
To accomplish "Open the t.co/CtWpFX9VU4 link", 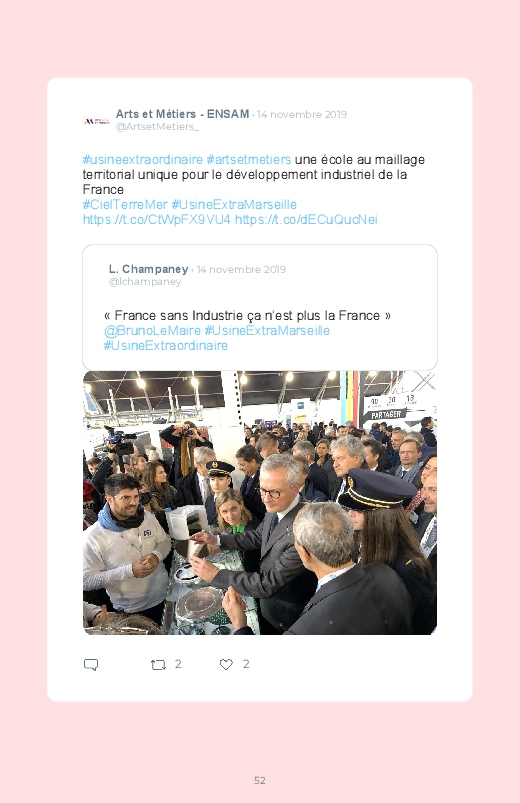I will (x=157, y=220).
